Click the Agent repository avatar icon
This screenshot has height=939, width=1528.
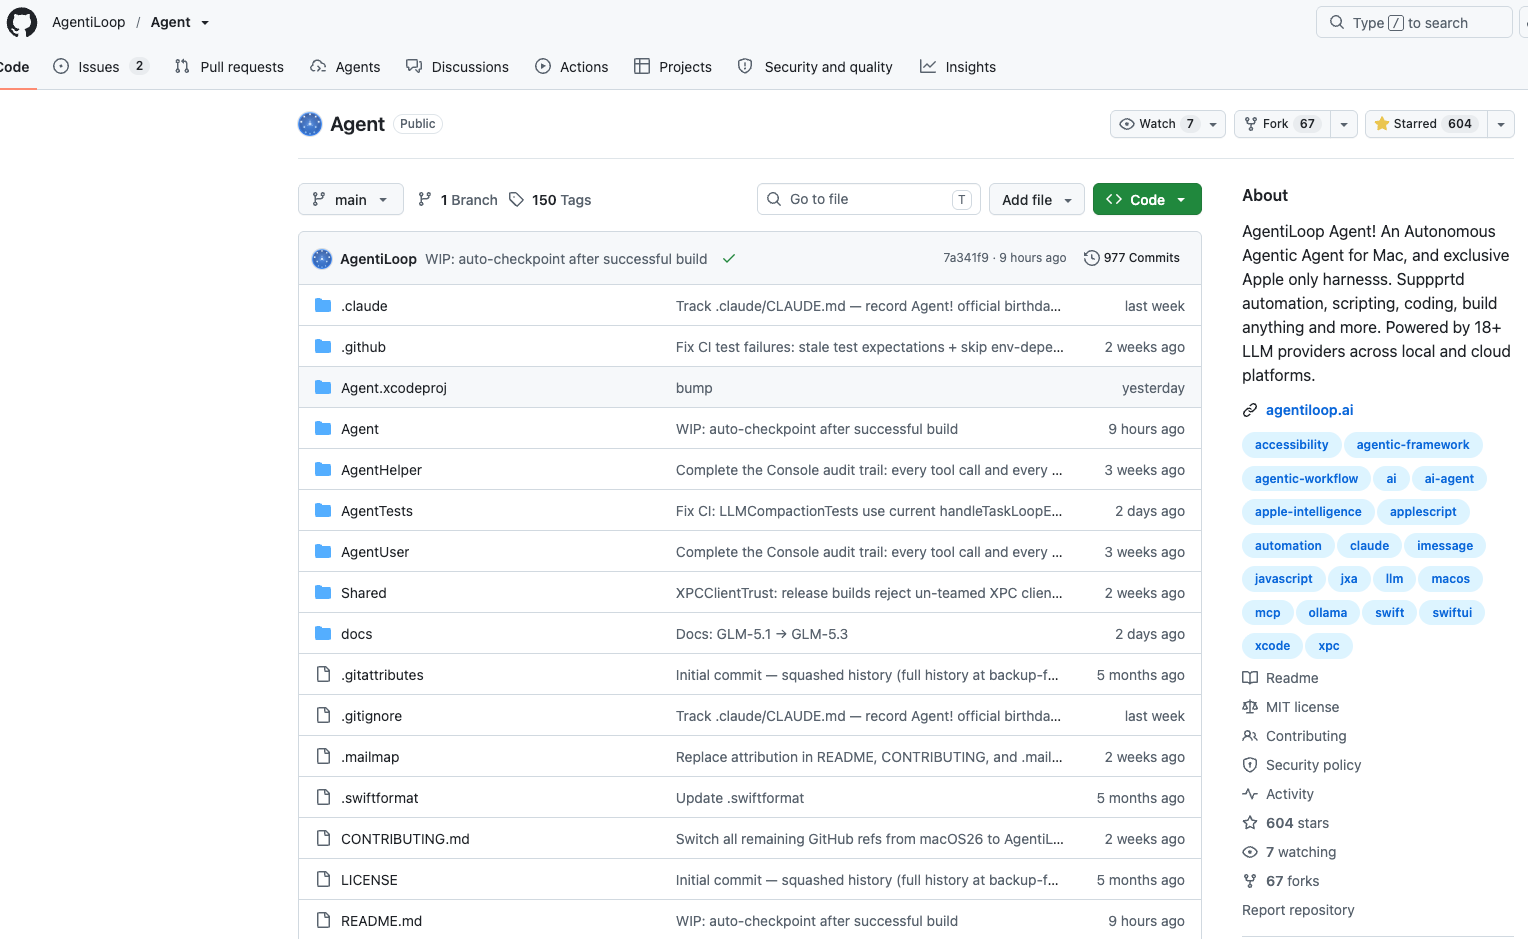click(310, 124)
